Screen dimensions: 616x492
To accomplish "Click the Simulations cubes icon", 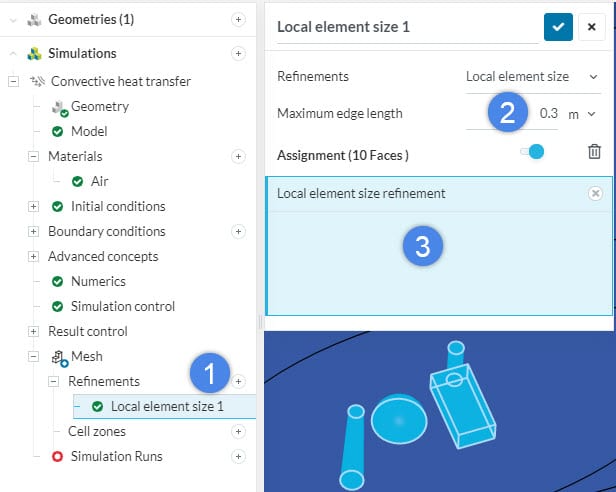I will coord(34,54).
